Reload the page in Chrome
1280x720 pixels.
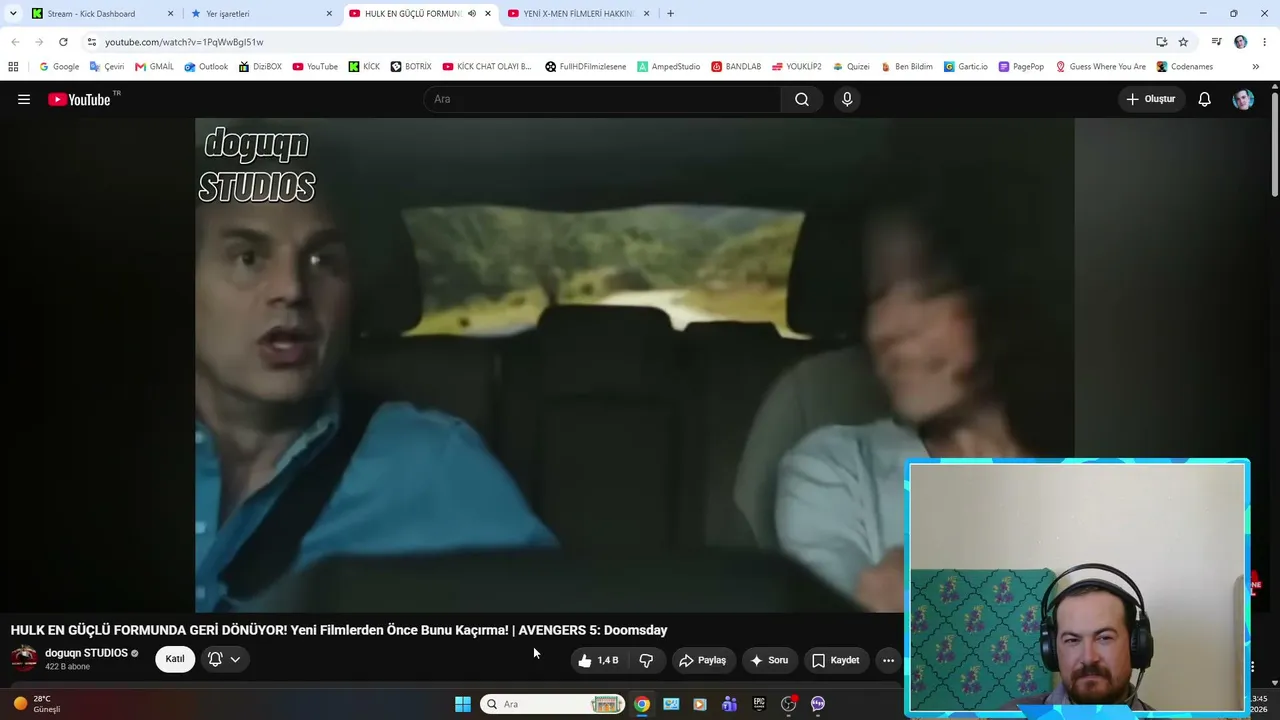[x=63, y=42]
